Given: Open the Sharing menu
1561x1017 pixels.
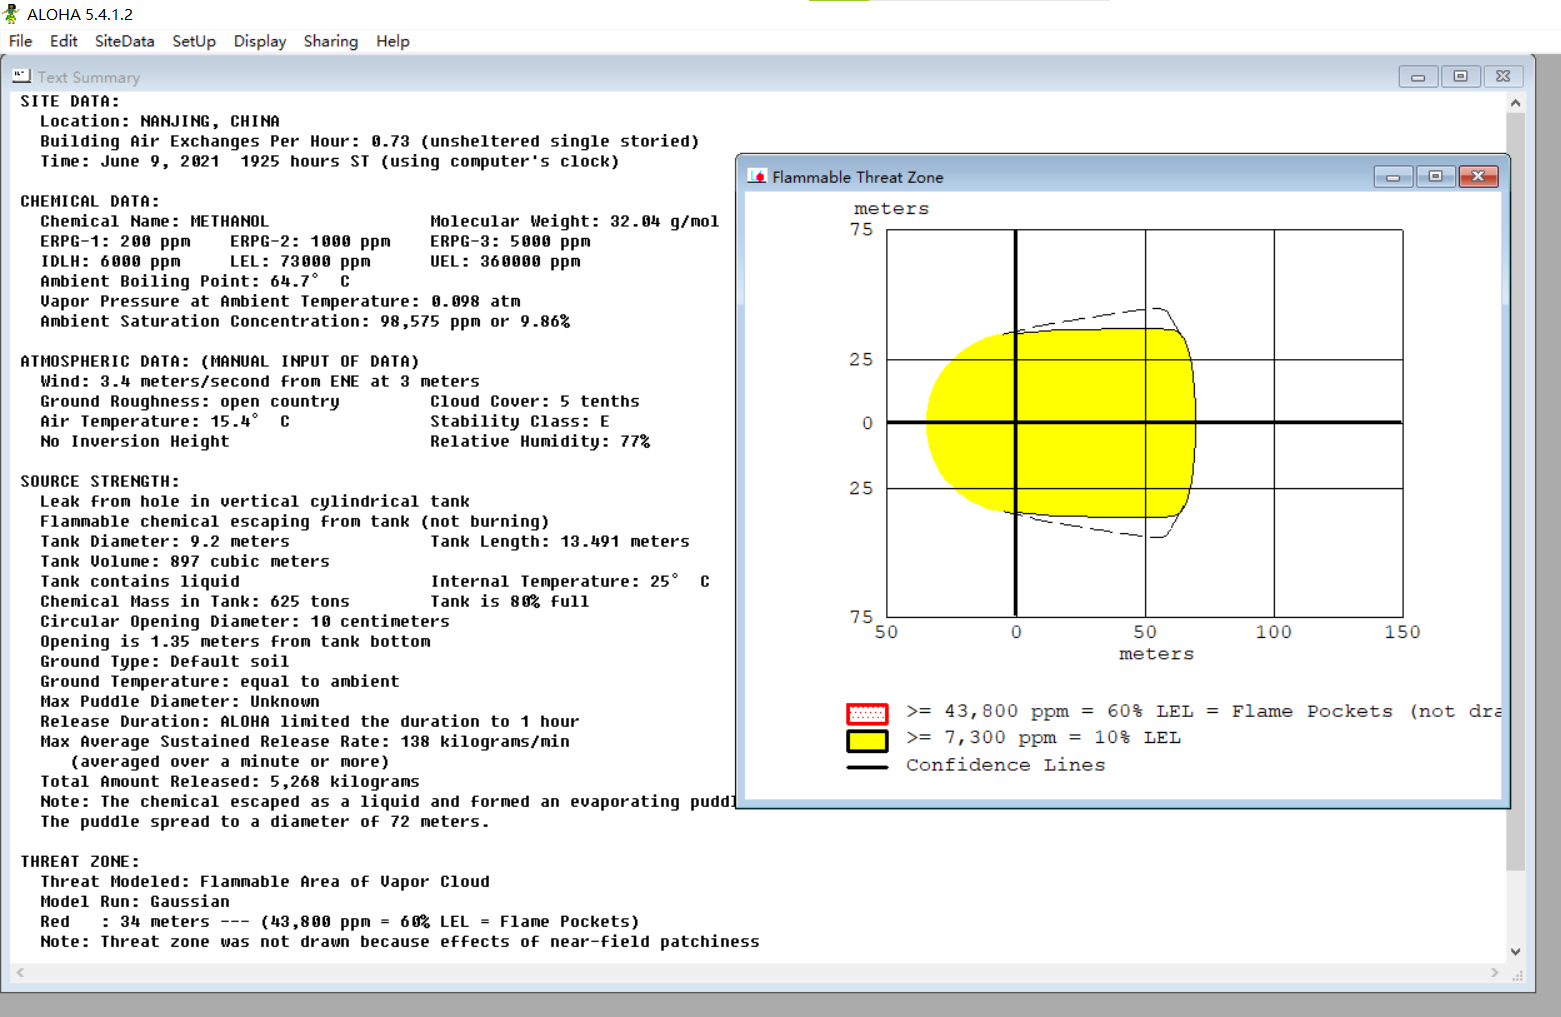Looking at the screenshot, I should tap(331, 41).
